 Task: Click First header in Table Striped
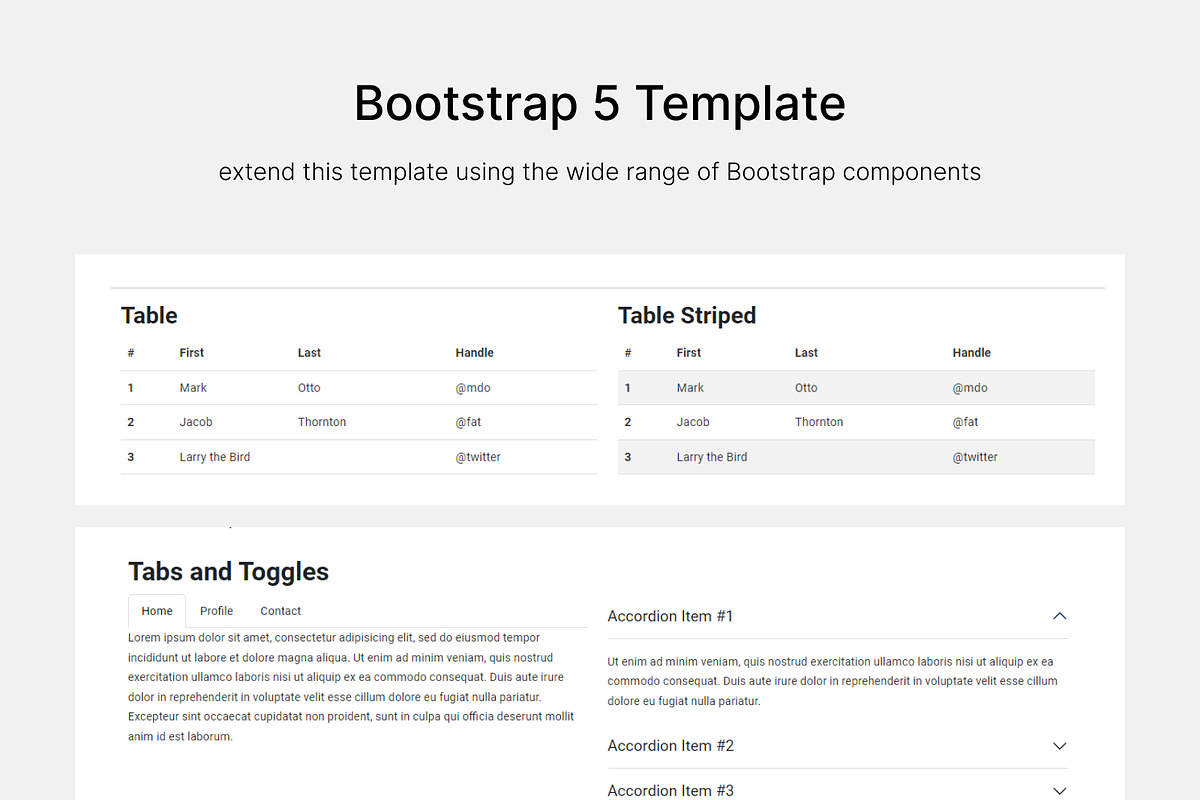pos(689,353)
